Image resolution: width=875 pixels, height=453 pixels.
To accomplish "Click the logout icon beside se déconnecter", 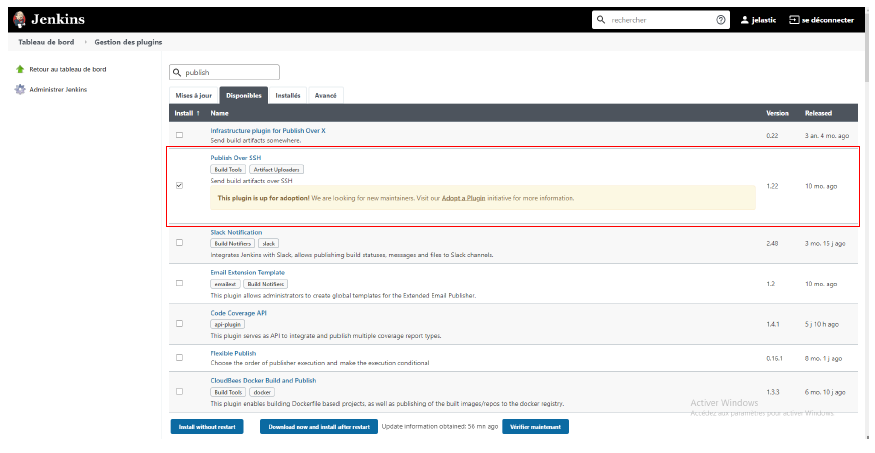I will coord(794,20).
